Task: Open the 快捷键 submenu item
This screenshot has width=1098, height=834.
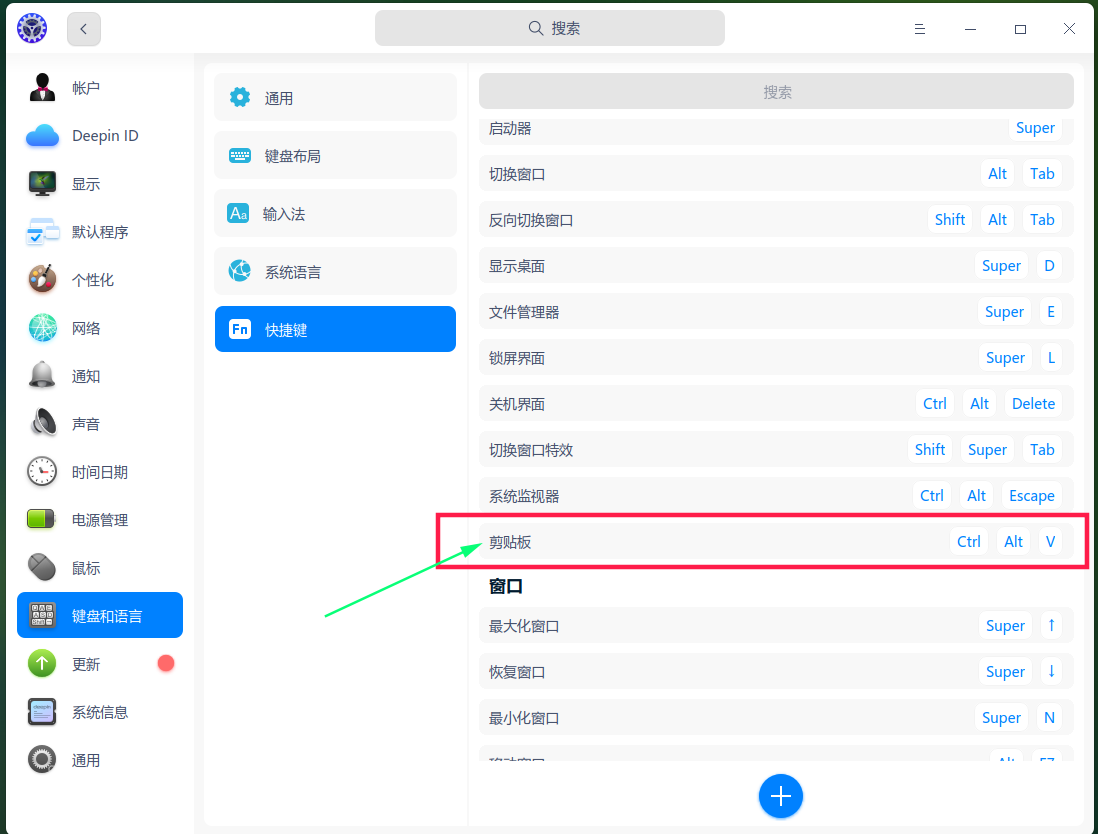Action: 335,329
